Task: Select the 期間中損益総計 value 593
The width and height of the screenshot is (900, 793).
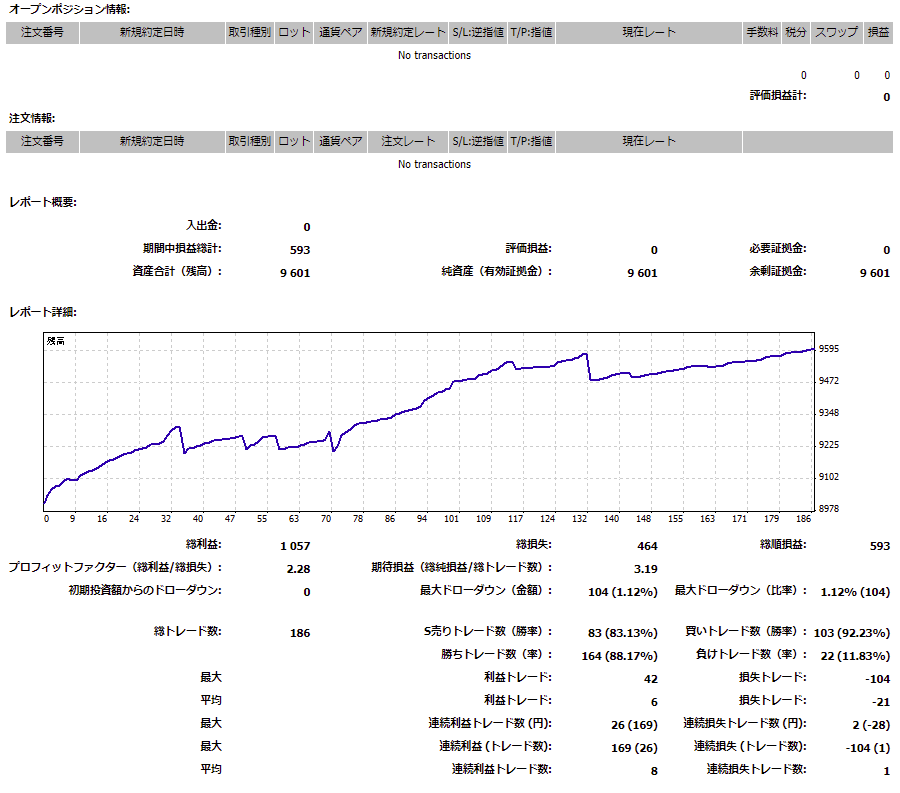Action: (x=300, y=250)
